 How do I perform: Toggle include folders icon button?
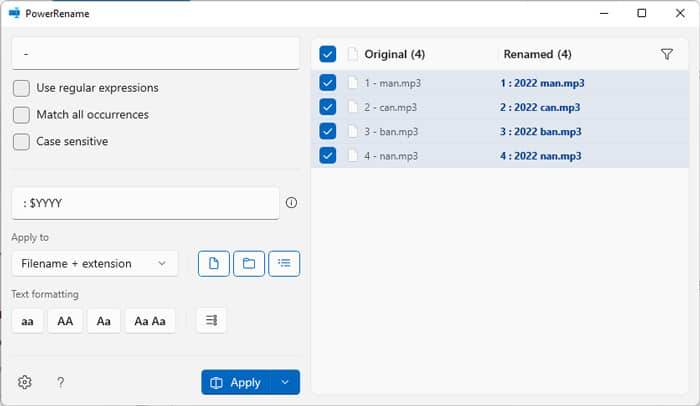(249, 264)
